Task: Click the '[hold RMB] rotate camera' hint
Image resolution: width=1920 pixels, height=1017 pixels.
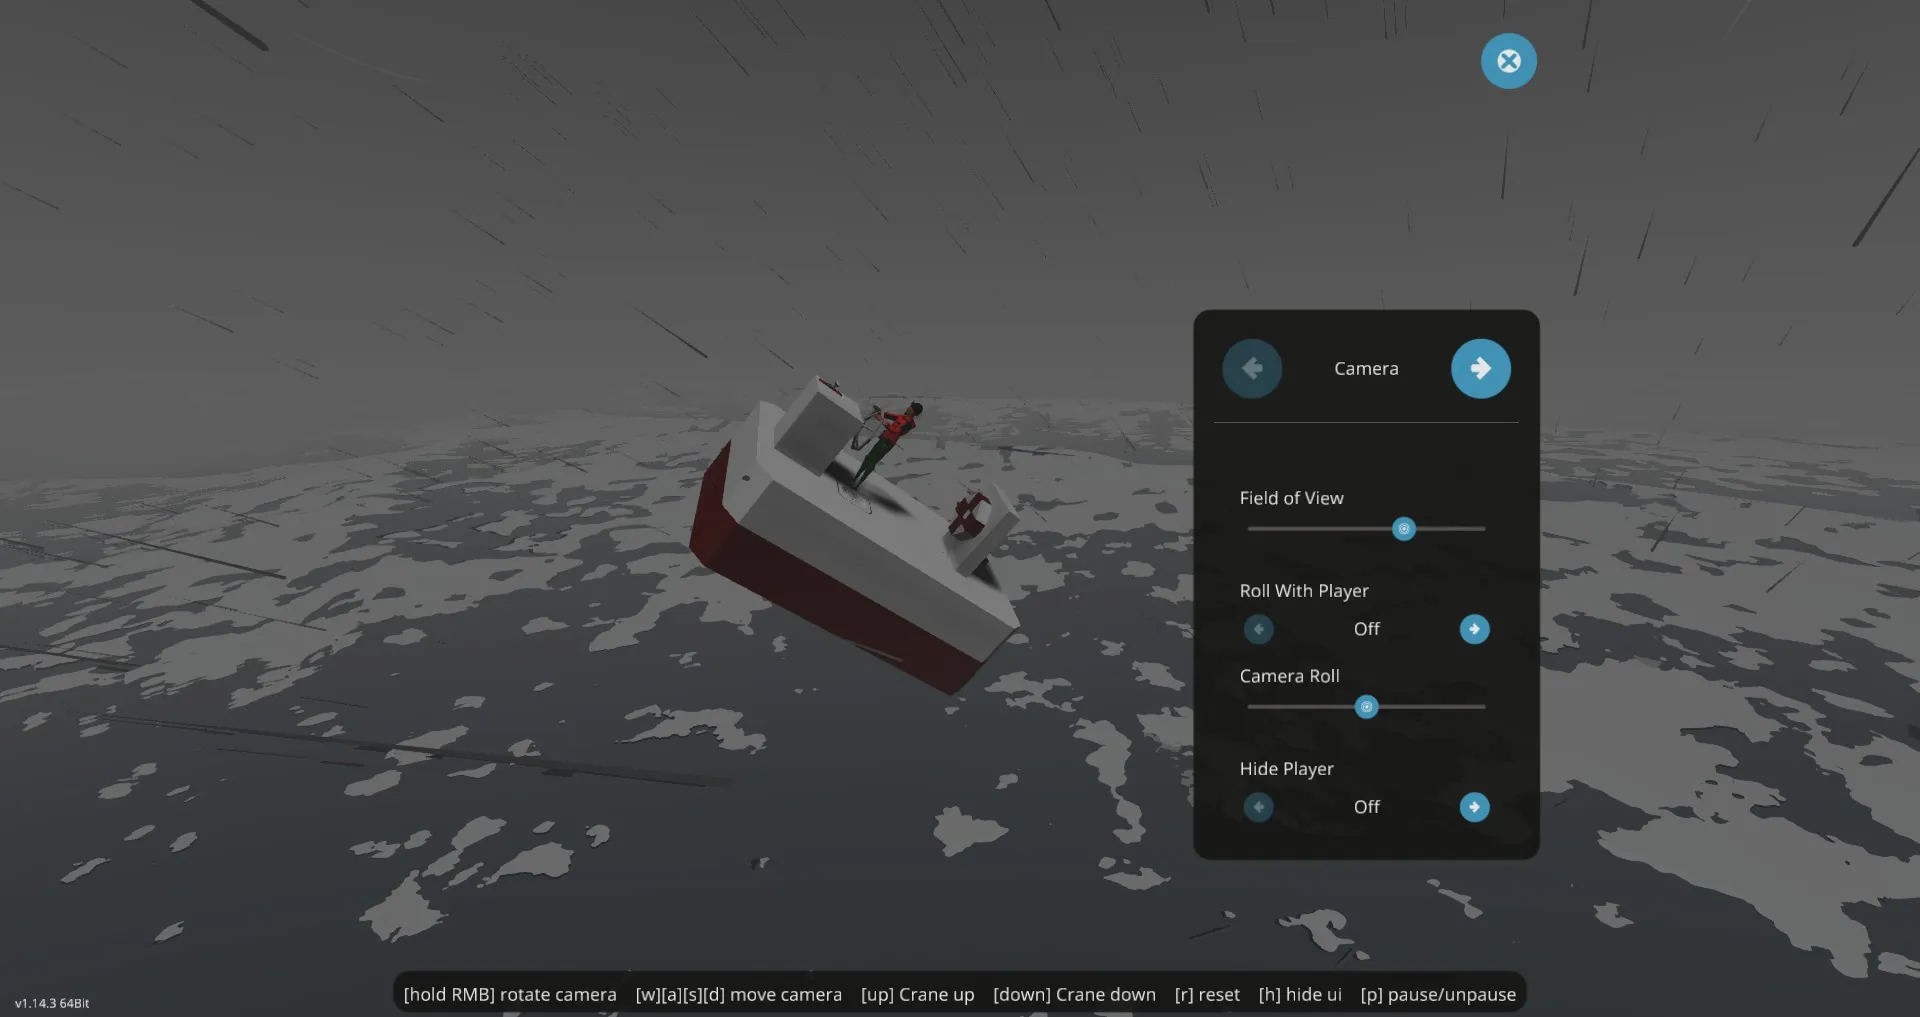Action: pos(510,995)
